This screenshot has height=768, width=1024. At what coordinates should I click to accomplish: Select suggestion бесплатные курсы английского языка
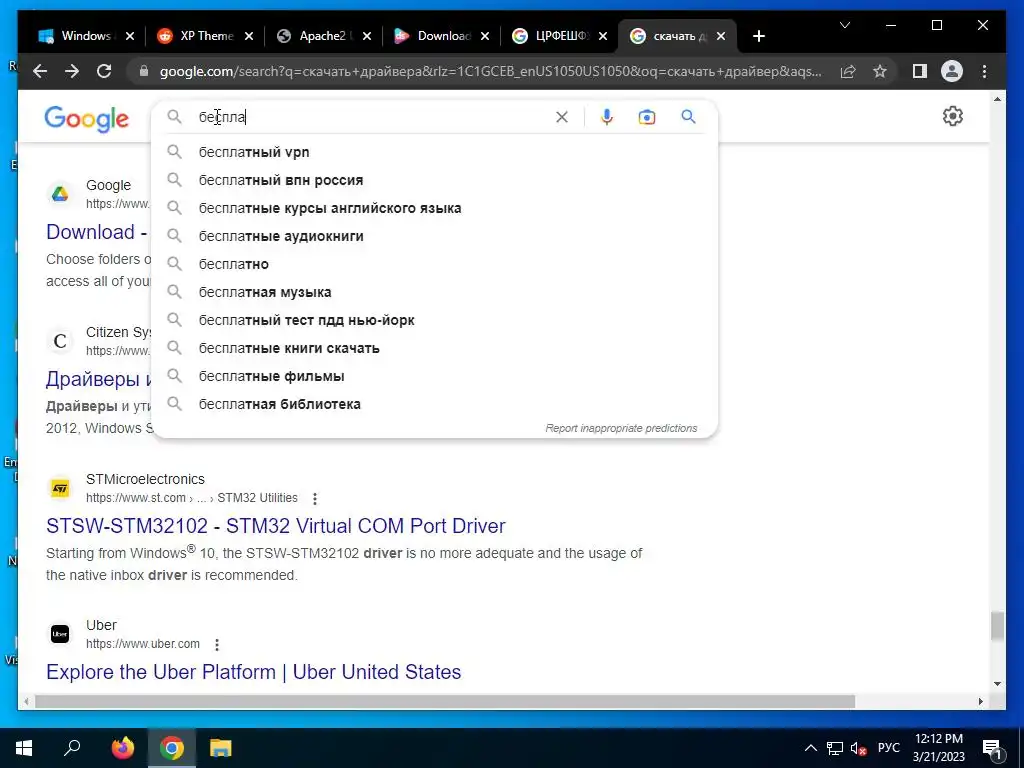(x=434, y=208)
